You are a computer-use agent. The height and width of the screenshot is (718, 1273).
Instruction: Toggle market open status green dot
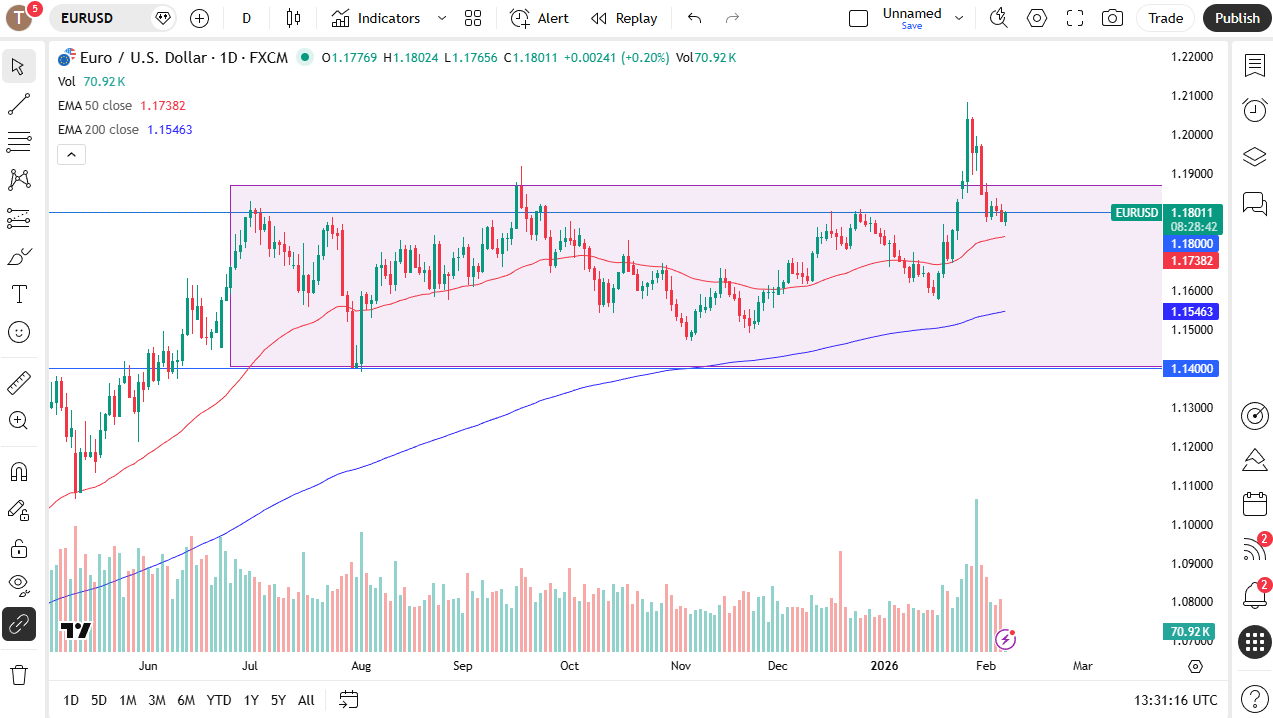click(305, 57)
